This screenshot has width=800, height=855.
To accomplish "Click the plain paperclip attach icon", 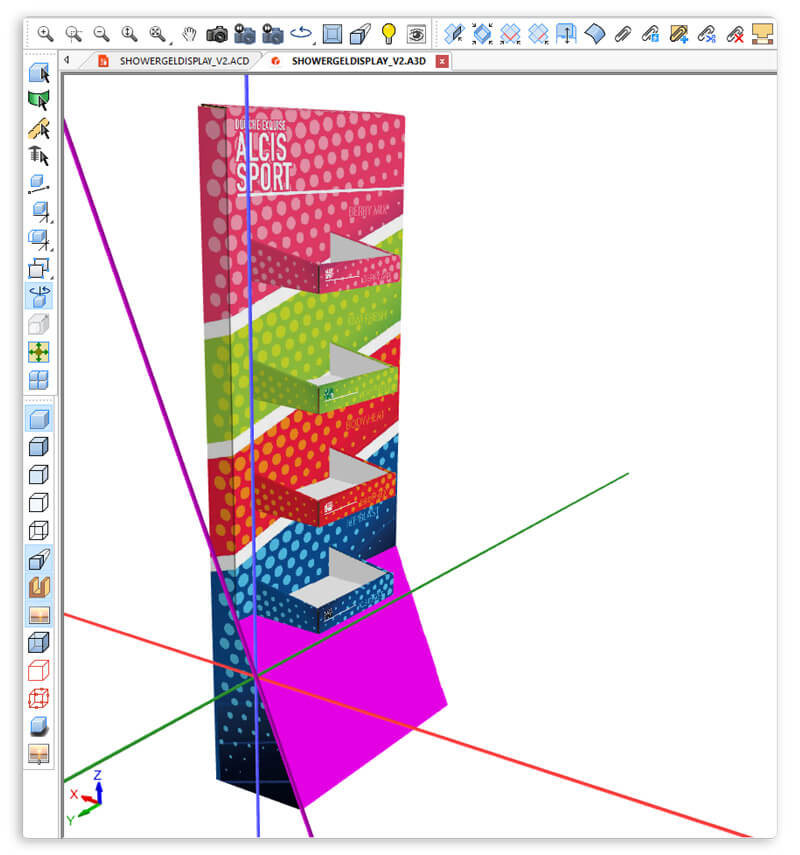I will pyautogui.click(x=622, y=33).
